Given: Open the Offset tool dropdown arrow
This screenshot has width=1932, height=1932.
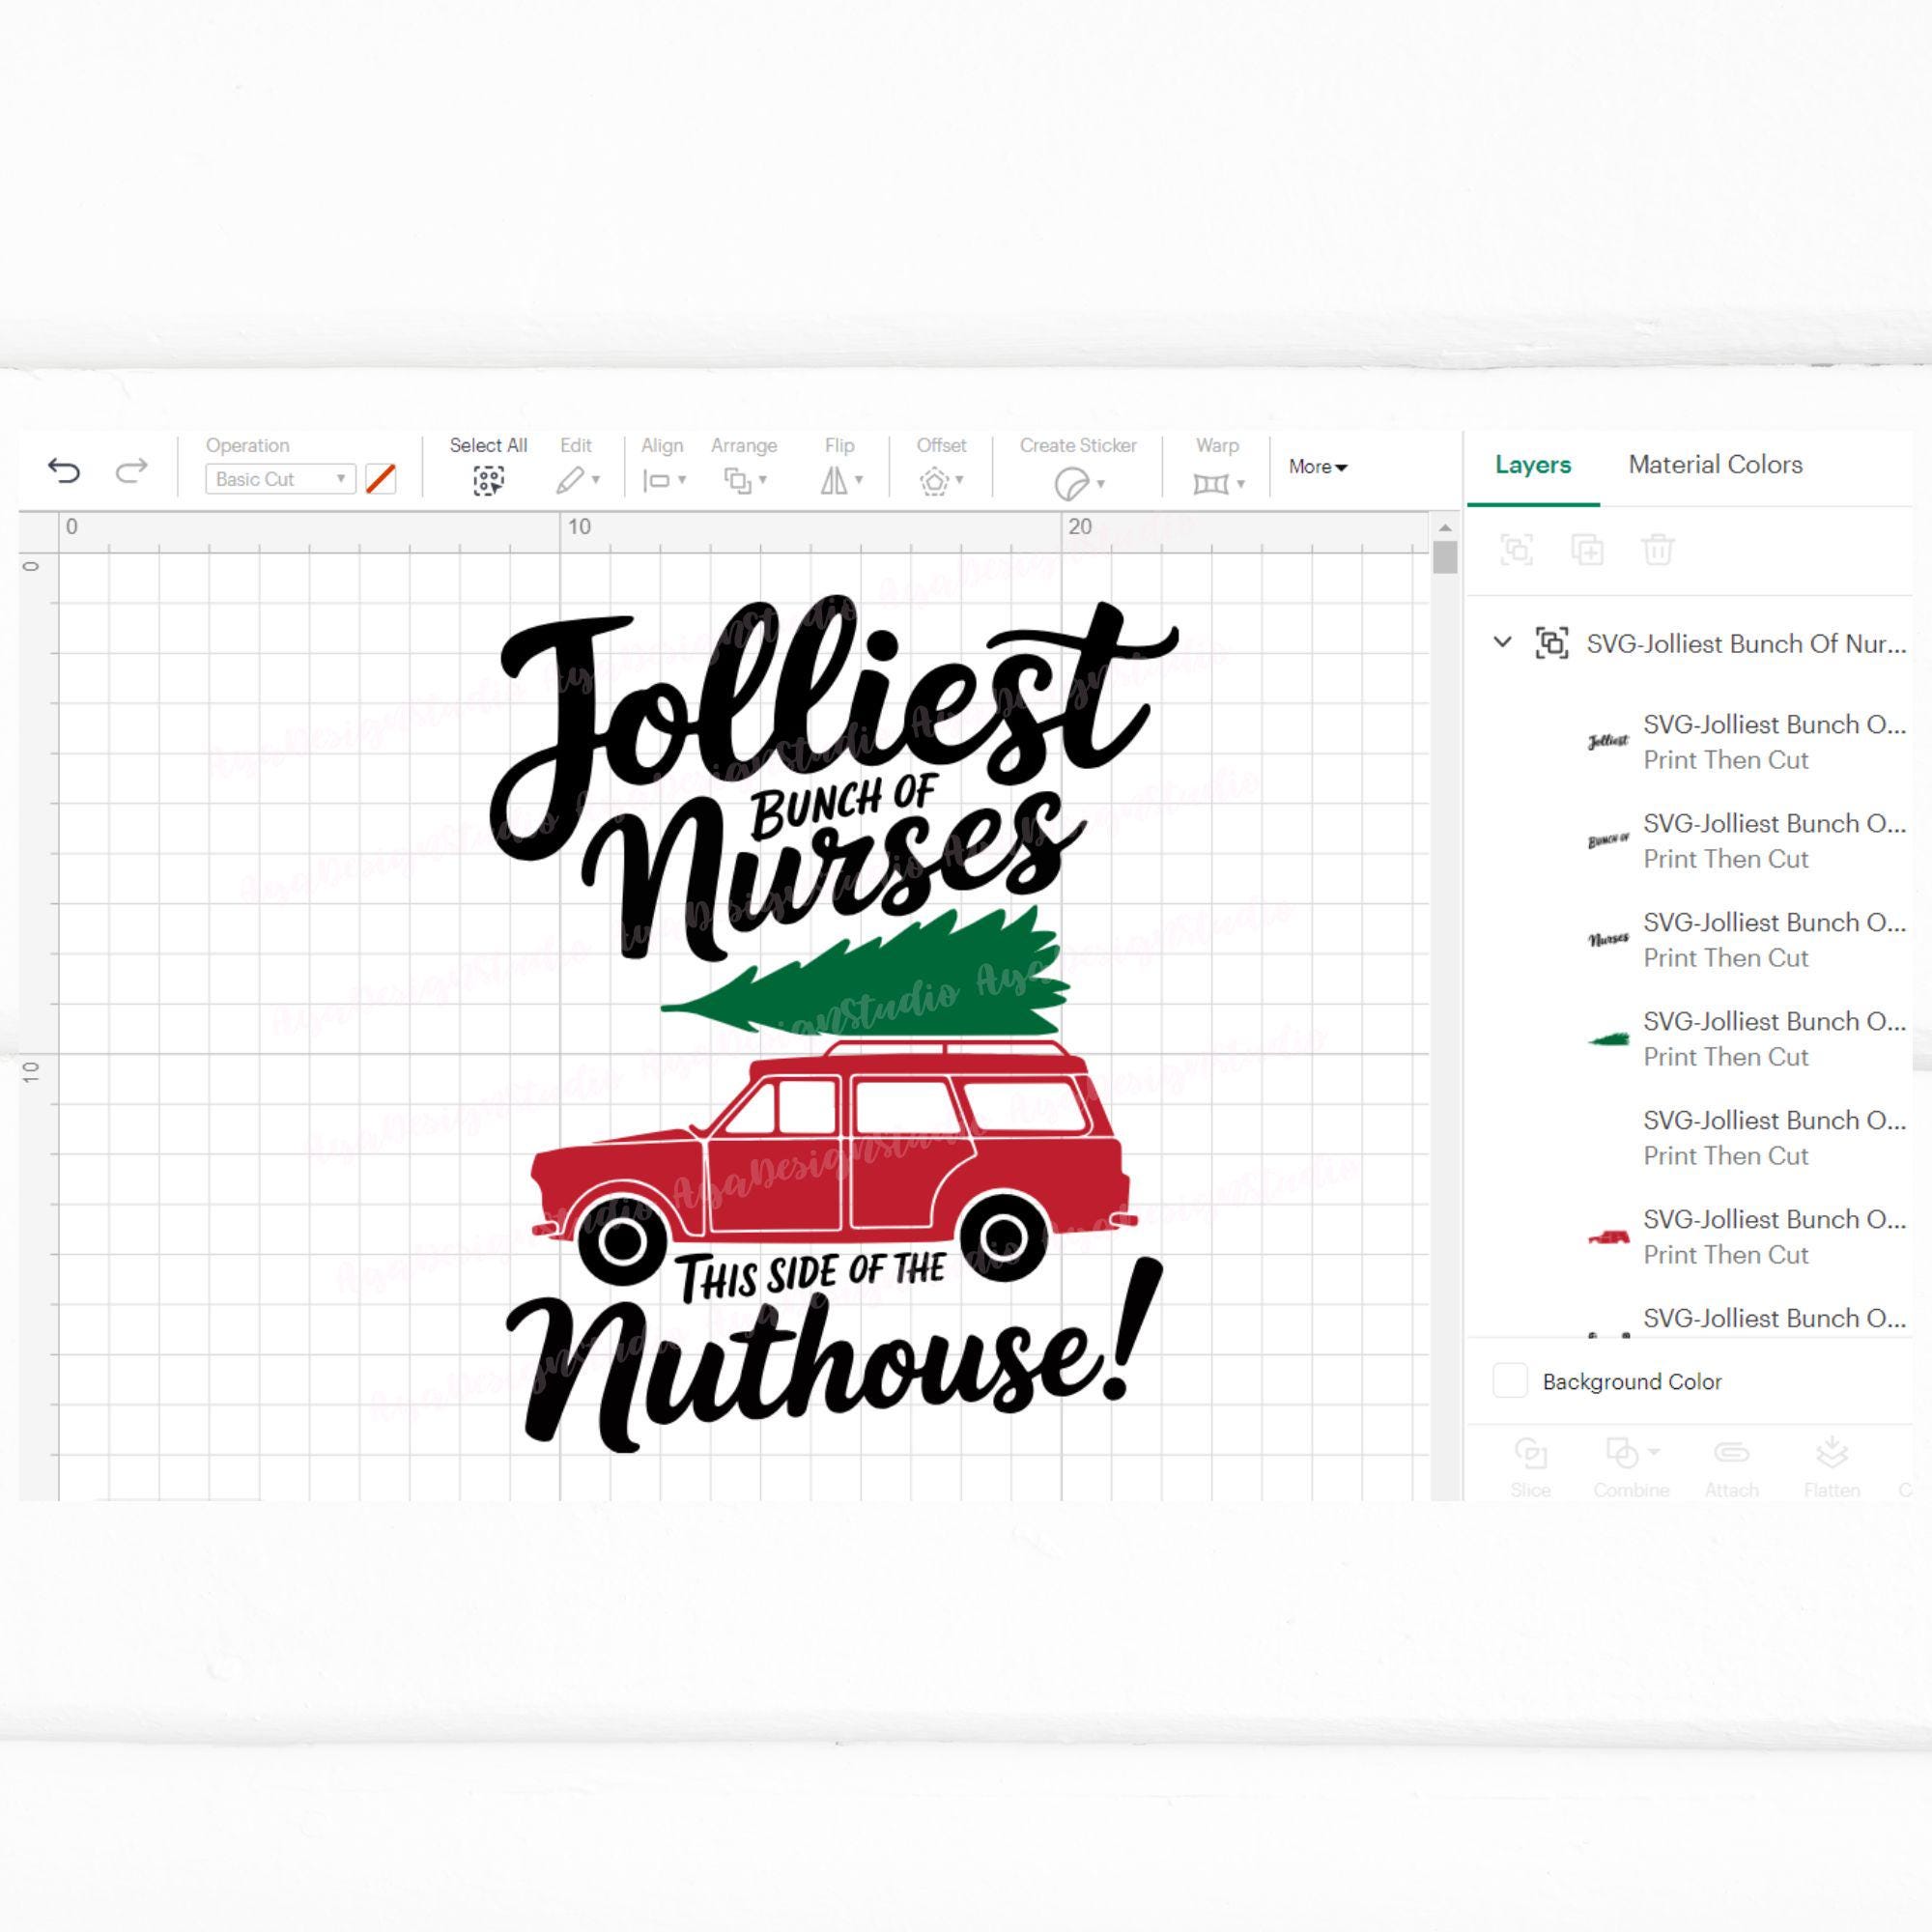Looking at the screenshot, I should click(959, 480).
